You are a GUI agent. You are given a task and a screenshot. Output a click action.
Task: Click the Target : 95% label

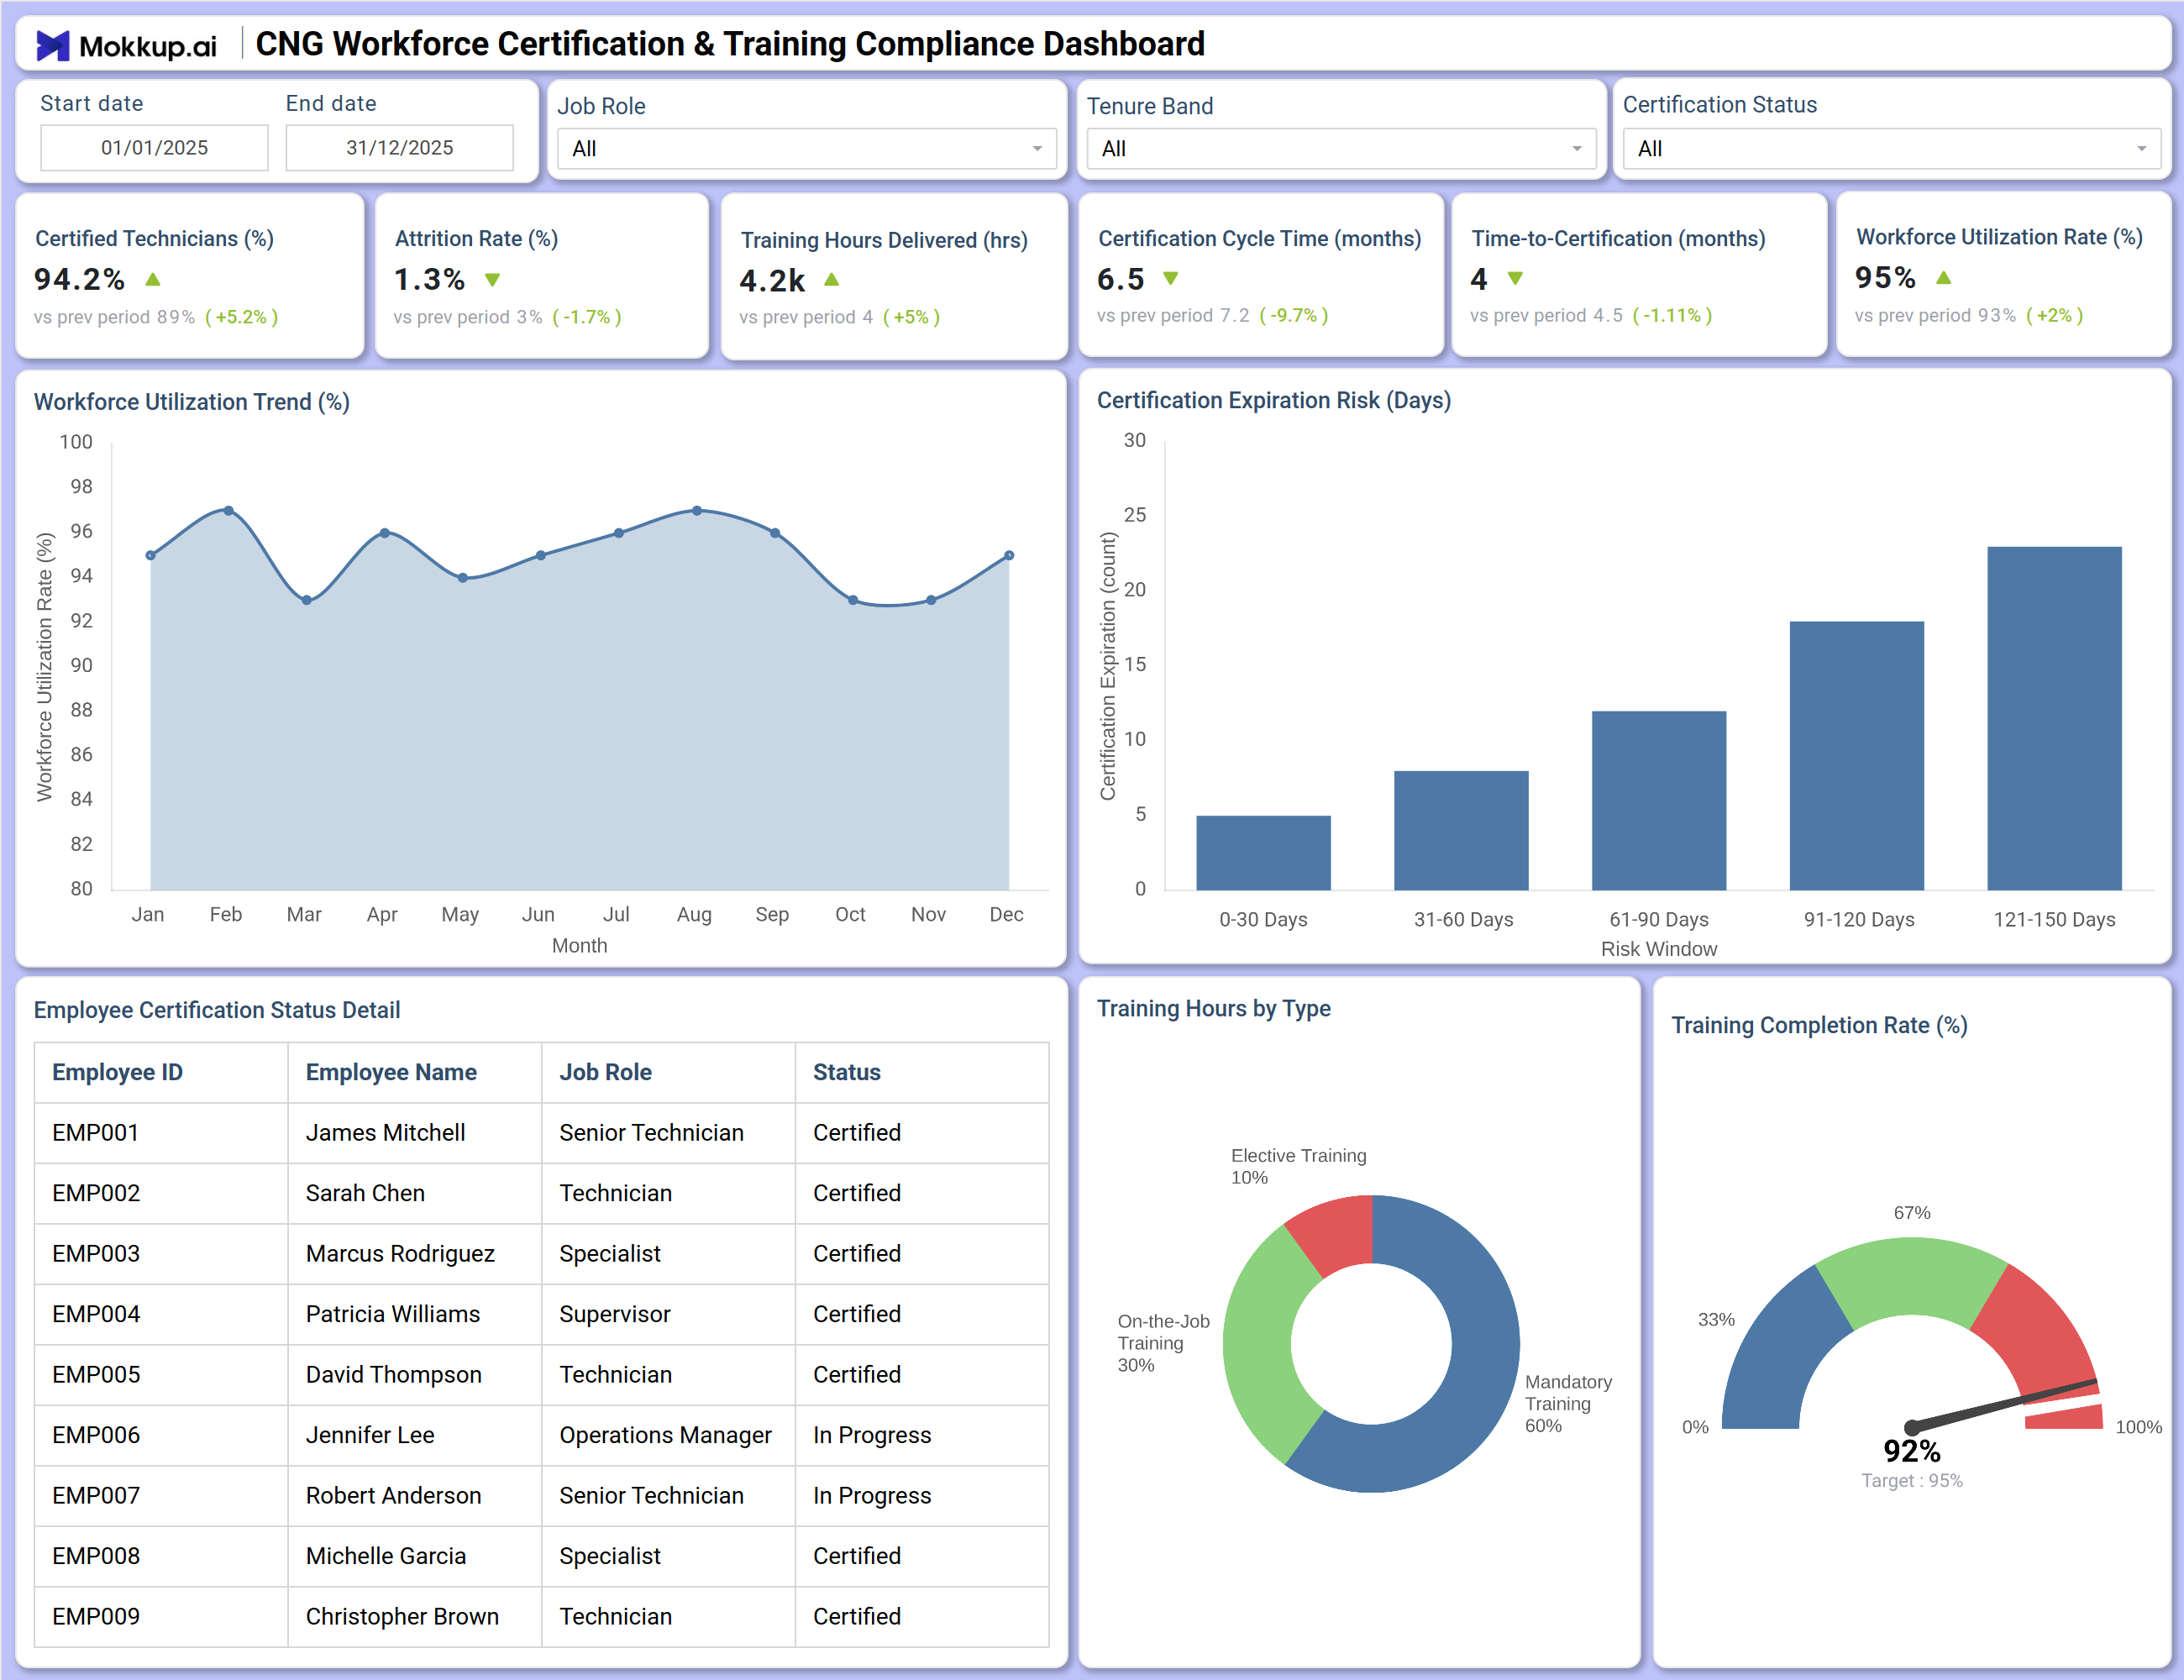tap(1911, 1481)
